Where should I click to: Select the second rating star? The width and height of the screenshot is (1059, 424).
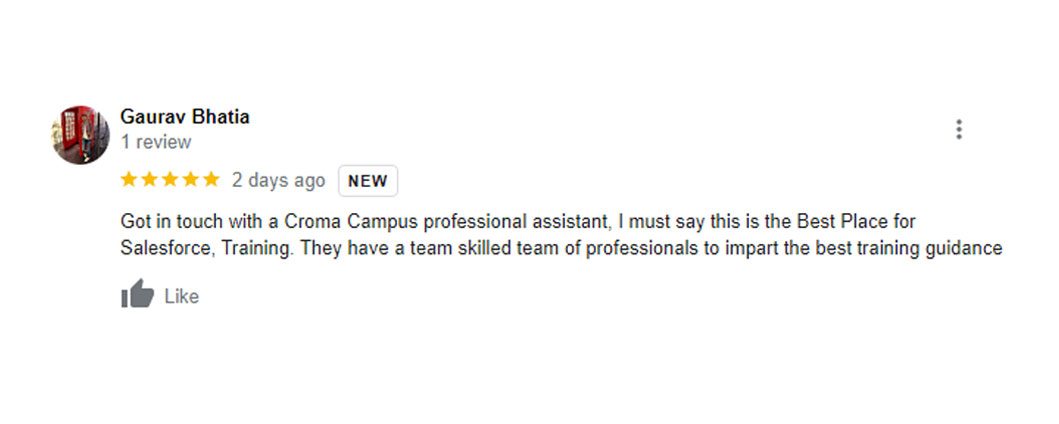149,180
